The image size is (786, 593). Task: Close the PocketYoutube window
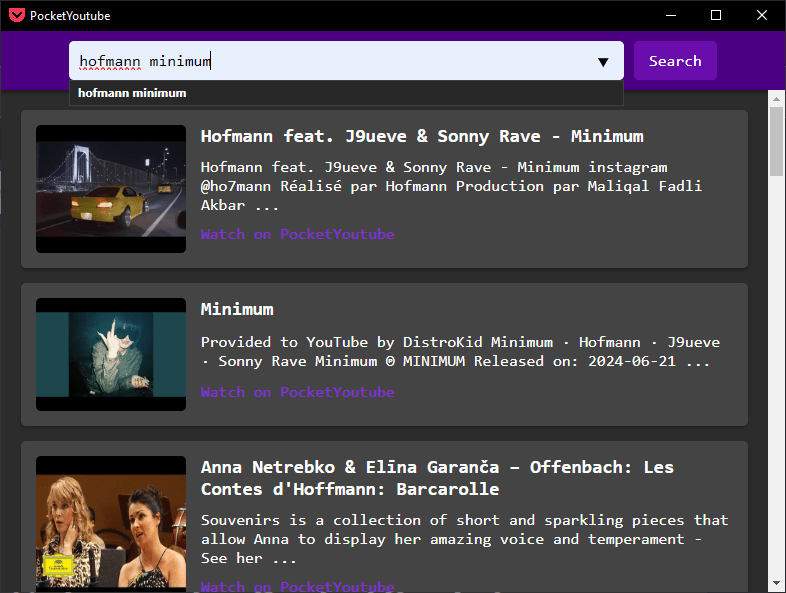(x=762, y=16)
